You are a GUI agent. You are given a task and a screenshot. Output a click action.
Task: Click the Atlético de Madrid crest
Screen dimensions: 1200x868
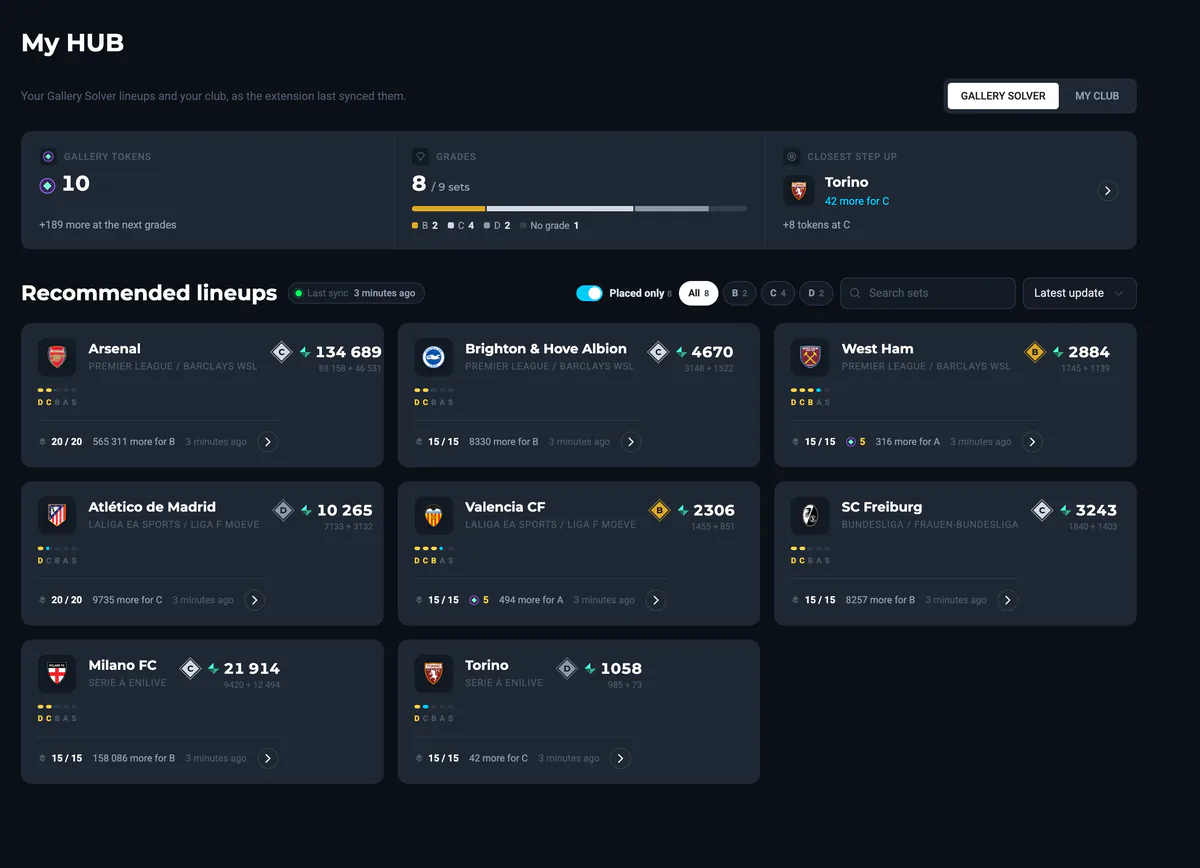click(x=57, y=515)
